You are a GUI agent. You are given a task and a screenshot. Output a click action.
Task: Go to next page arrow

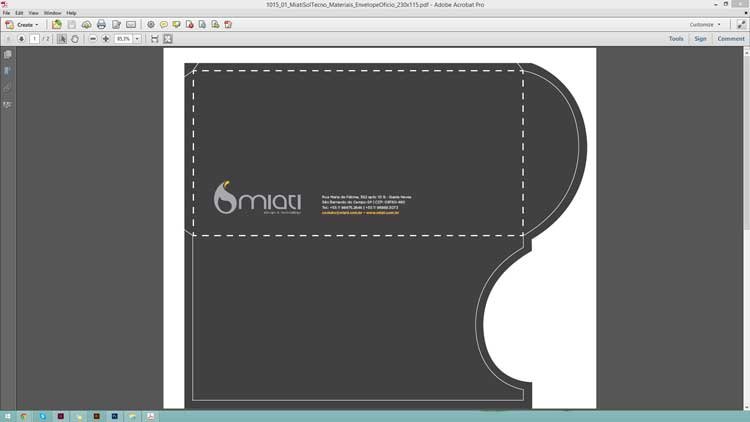(21, 39)
